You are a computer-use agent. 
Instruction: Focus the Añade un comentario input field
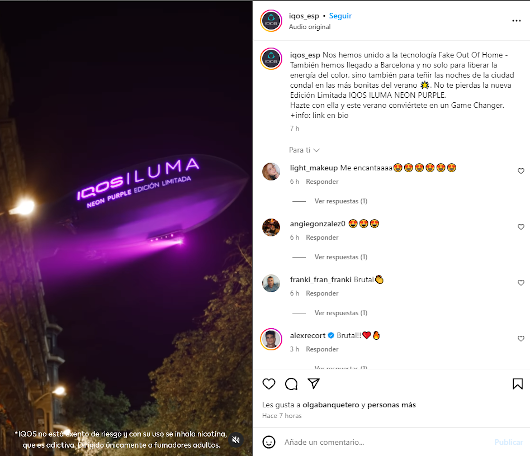385,442
